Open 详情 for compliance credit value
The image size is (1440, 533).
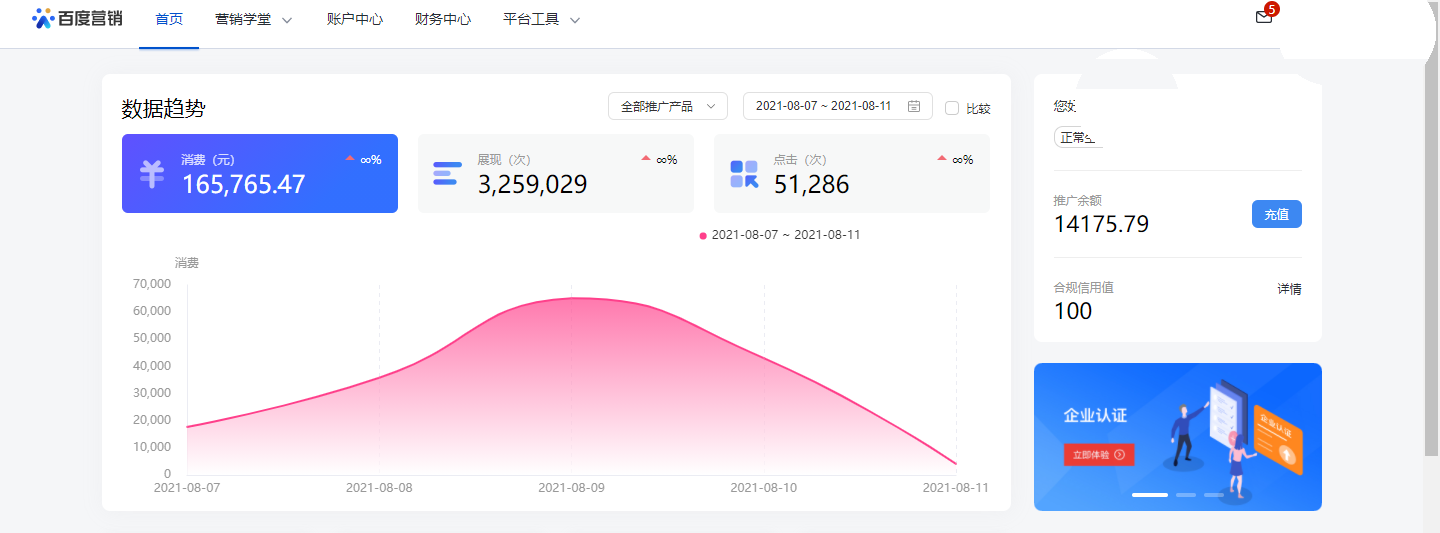(x=1288, y=289)
